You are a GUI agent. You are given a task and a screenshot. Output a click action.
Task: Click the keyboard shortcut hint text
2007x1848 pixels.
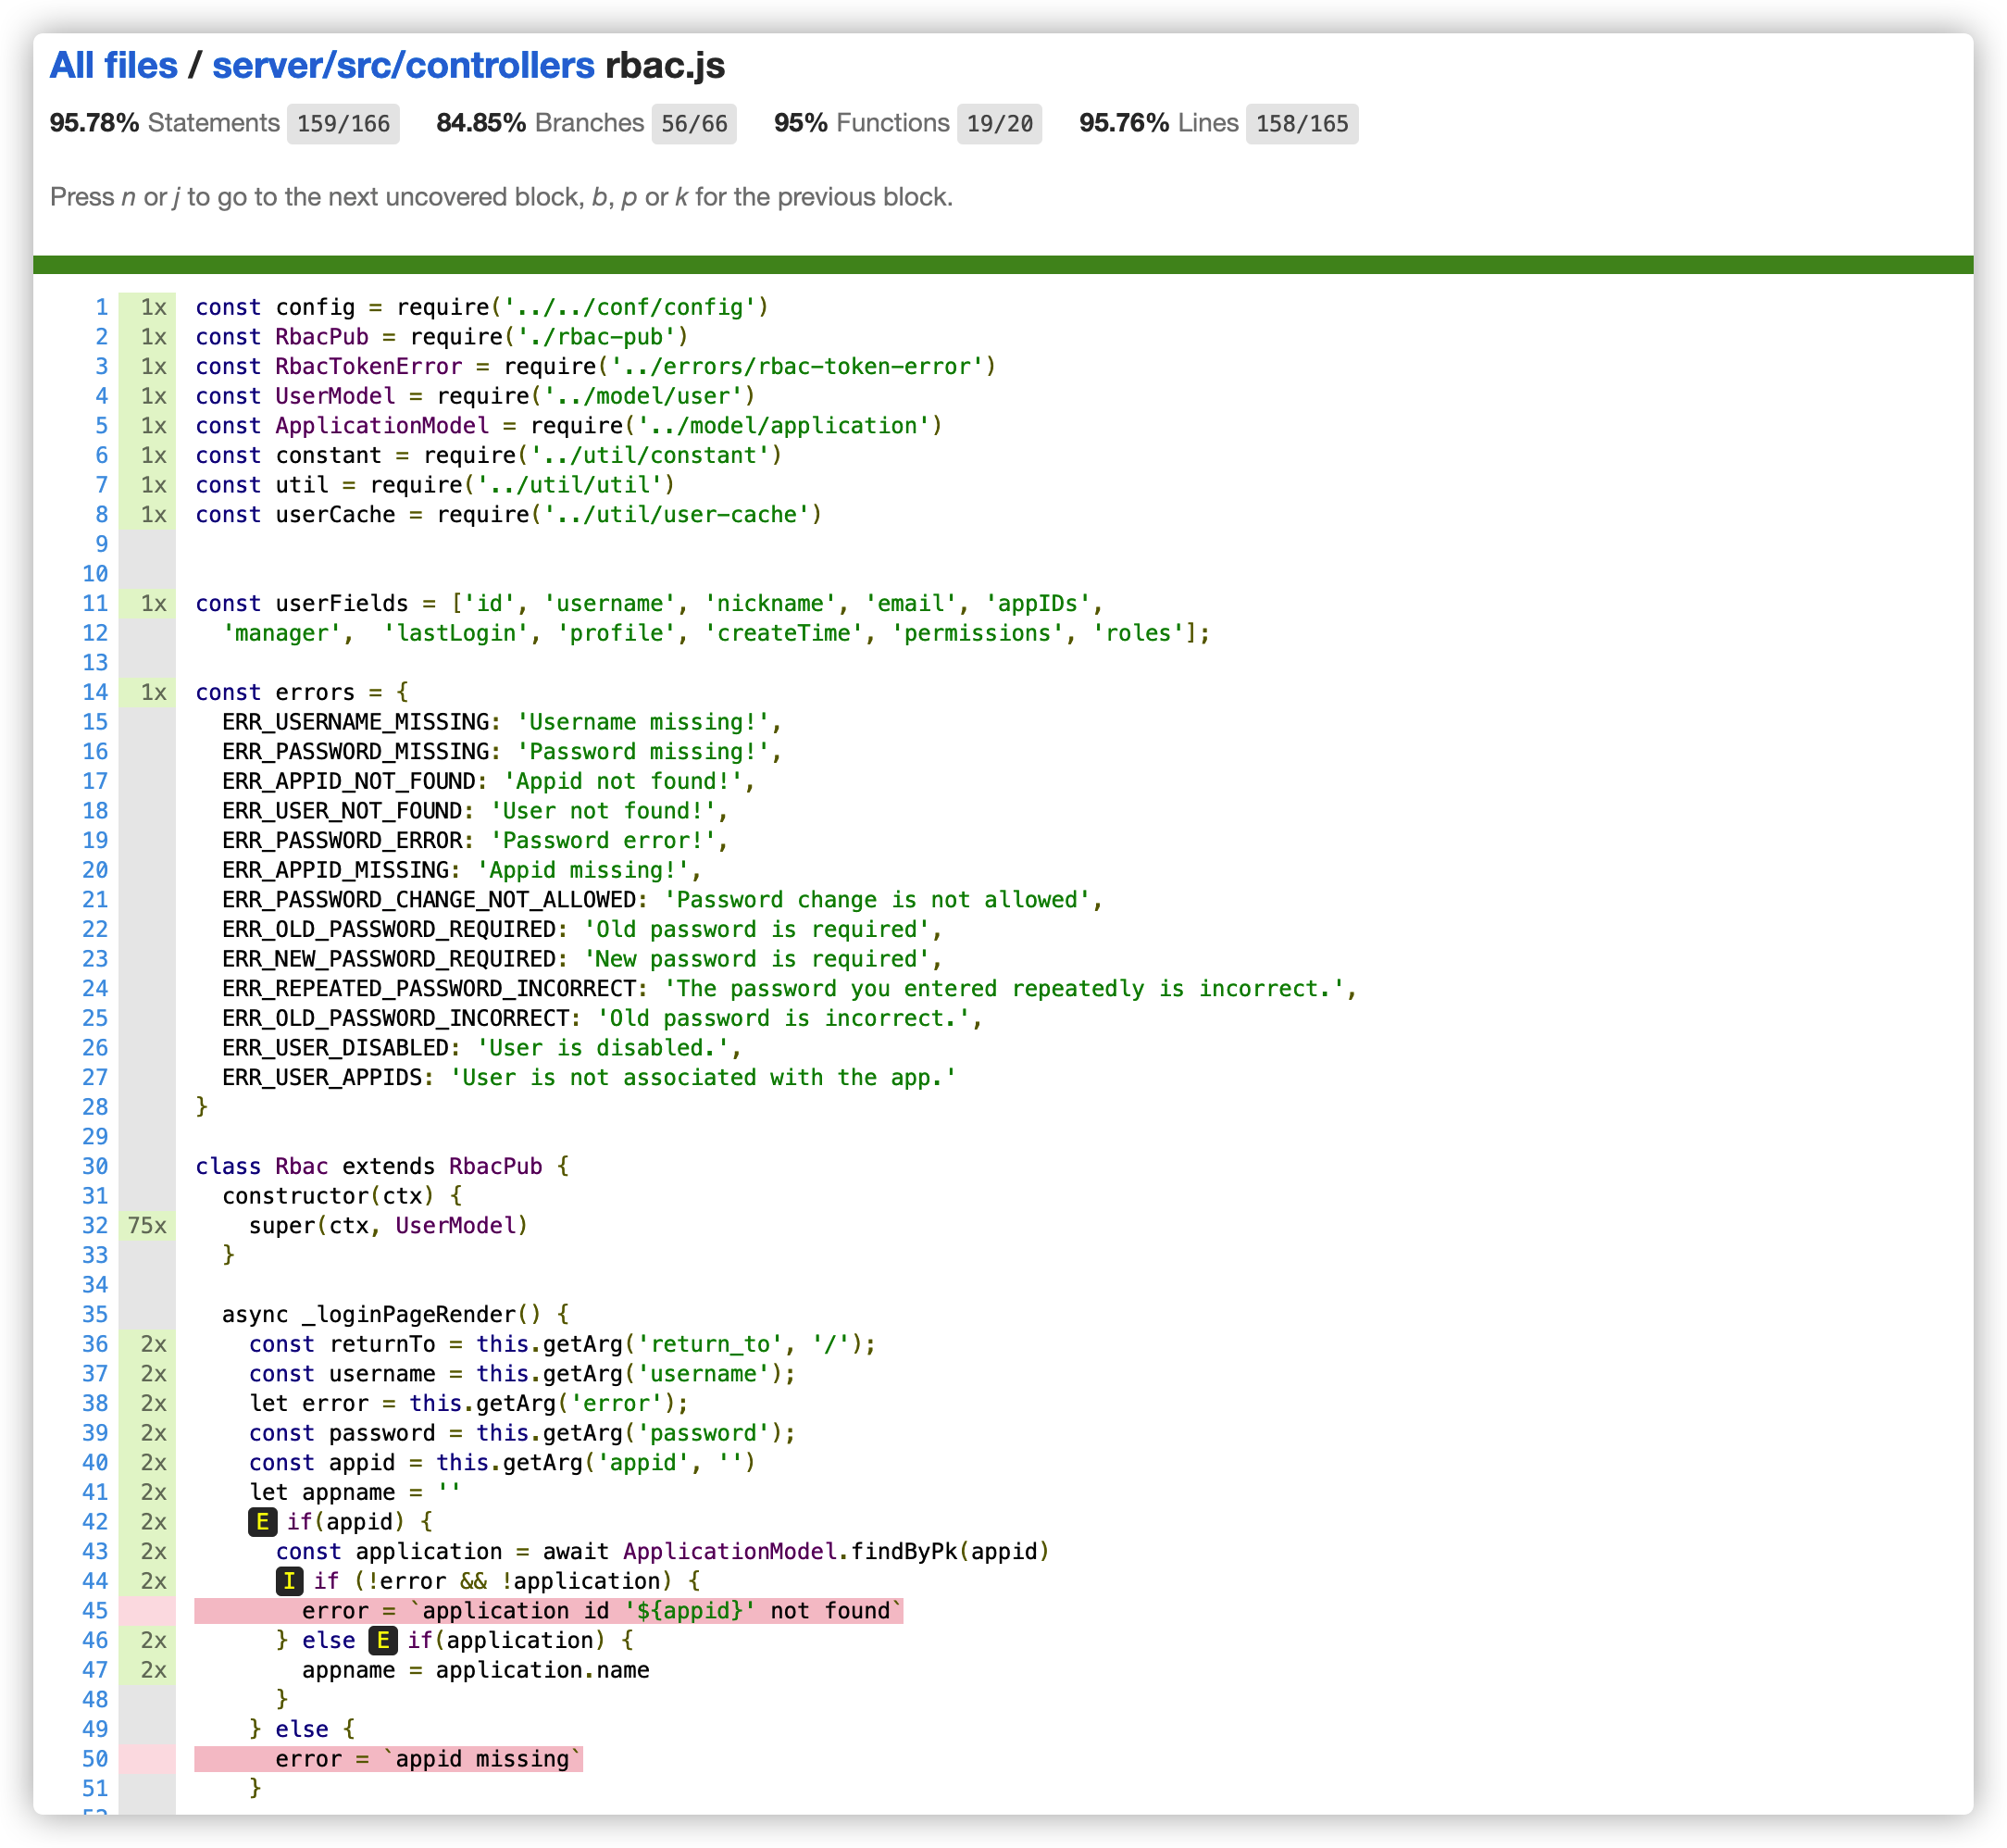[501, 197]
